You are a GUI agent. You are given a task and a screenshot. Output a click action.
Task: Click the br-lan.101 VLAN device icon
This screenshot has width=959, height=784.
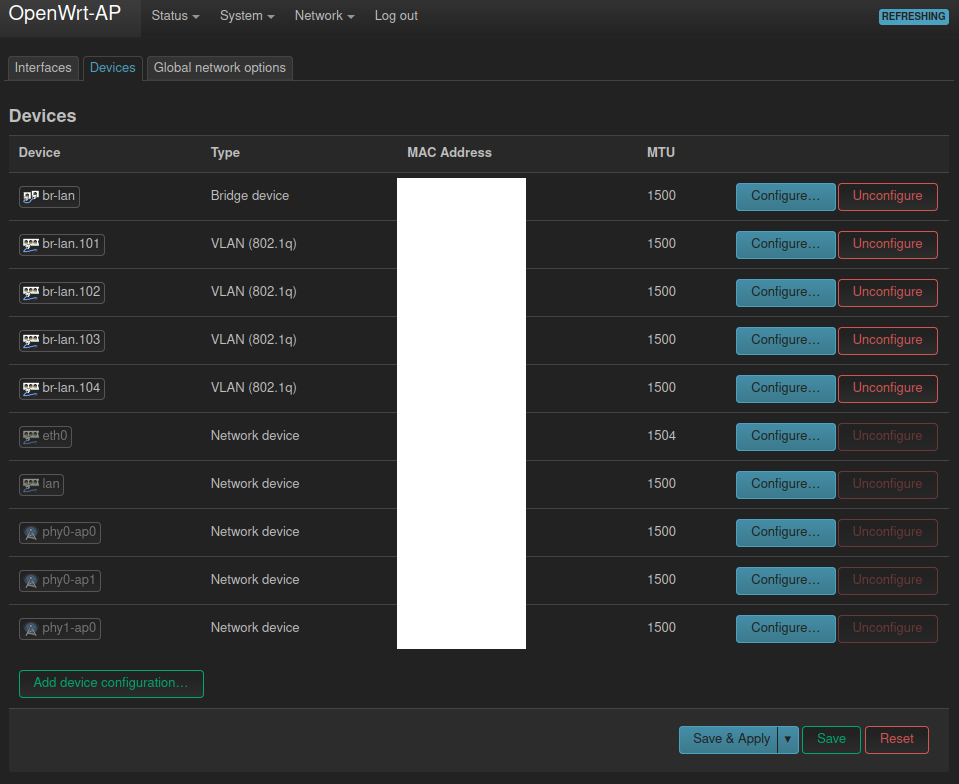click(31, 245)
